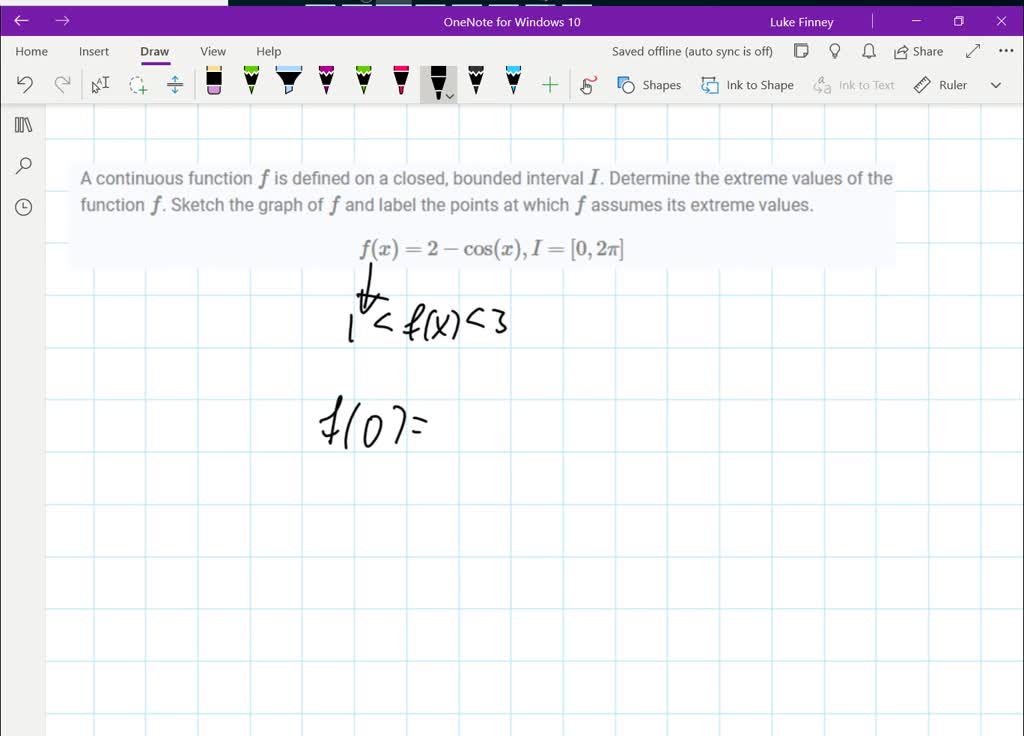
Task: Show recent notes list
Action: [x=22, y=207]
